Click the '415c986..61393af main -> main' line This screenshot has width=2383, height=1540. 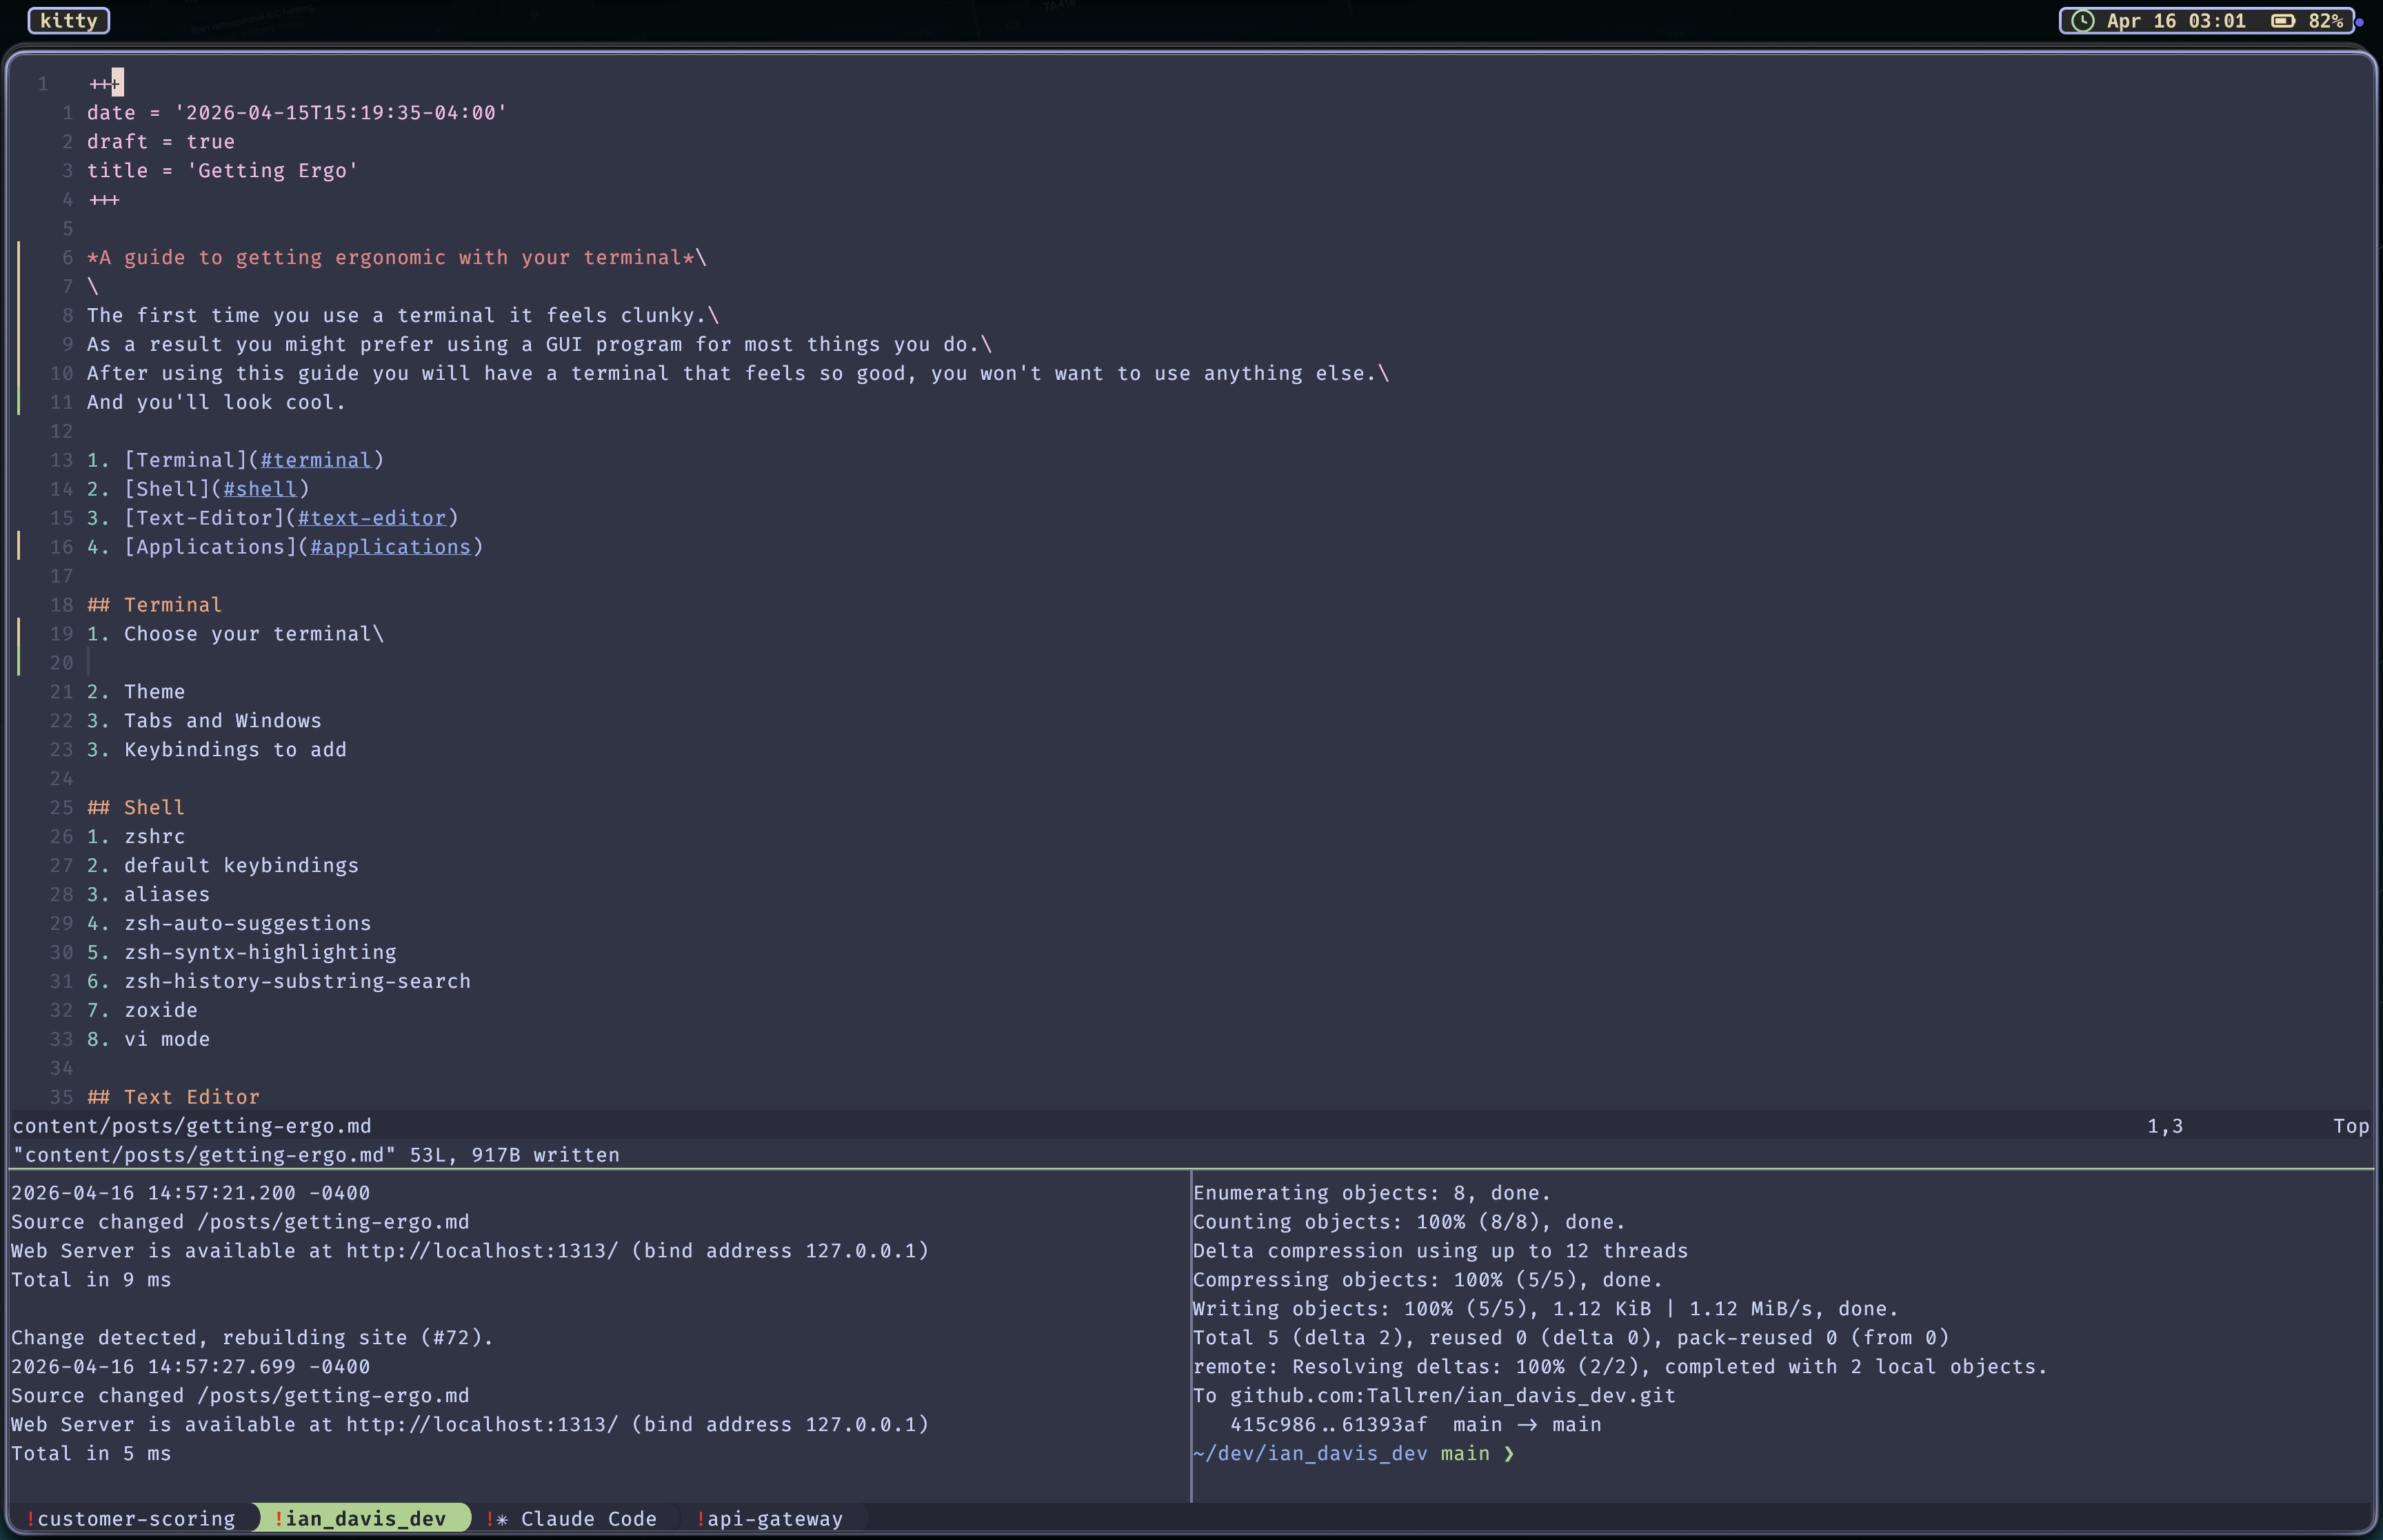tap(1415, 1425)
